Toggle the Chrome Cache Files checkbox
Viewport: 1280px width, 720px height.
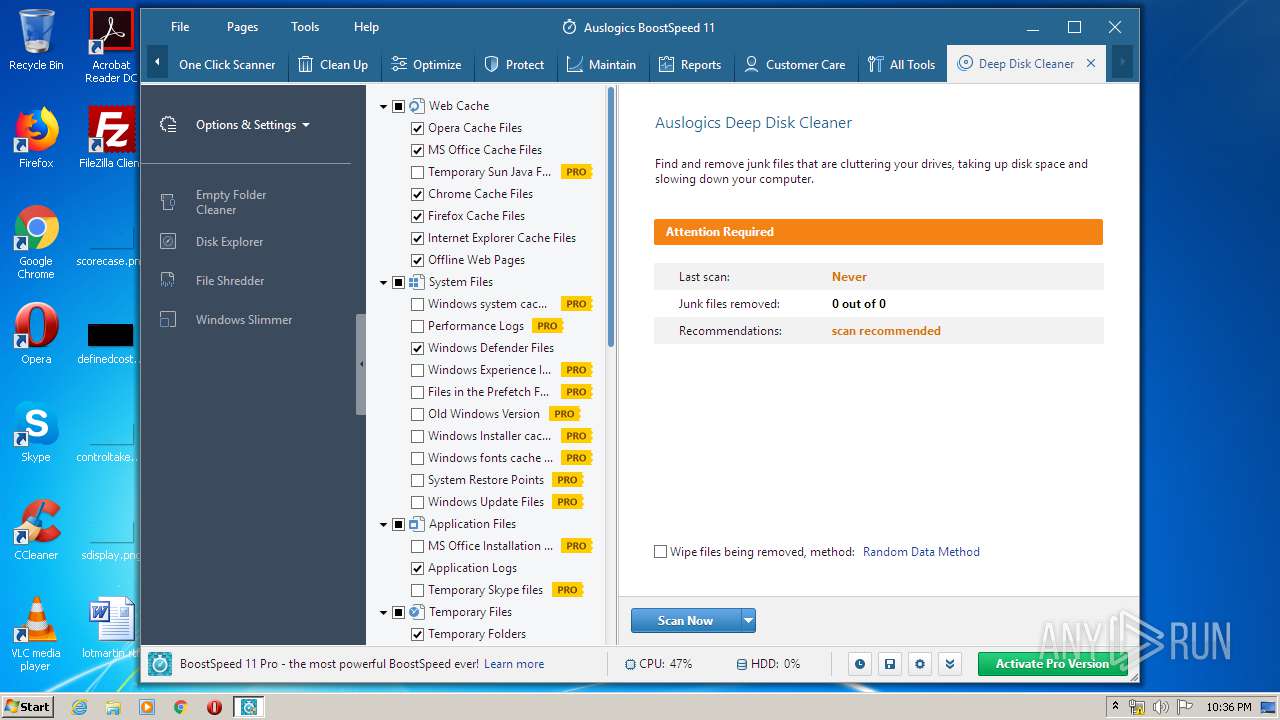[418, 194]
